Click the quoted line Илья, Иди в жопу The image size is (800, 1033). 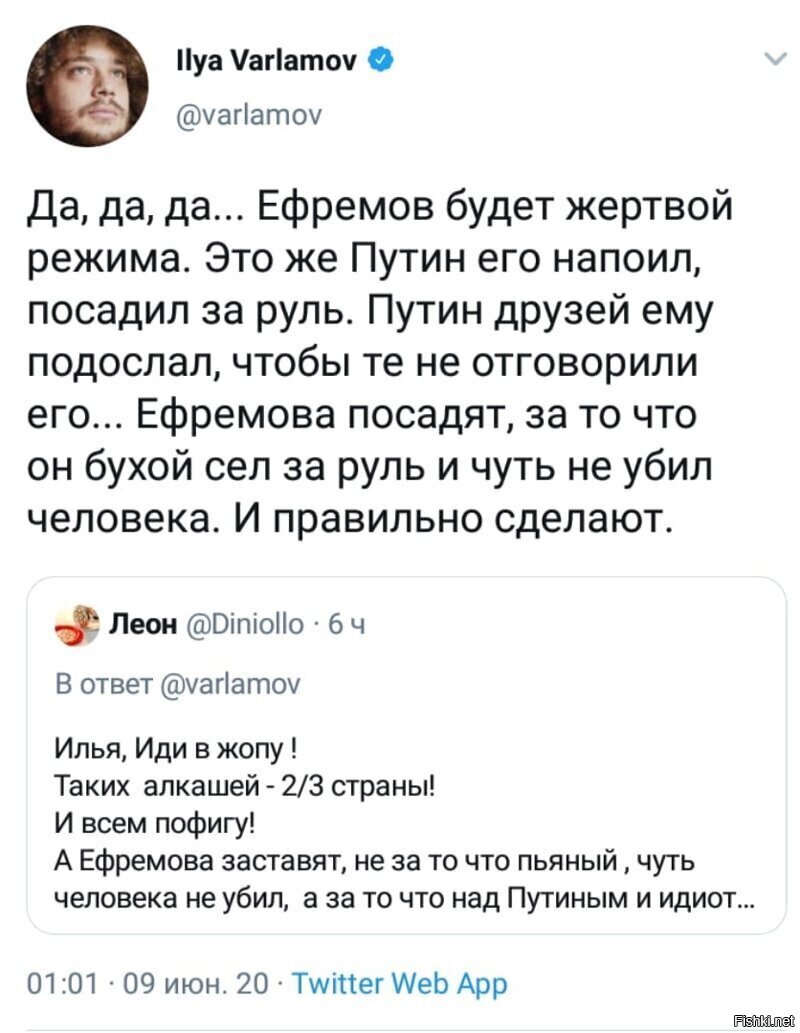(x=175, y=748)
